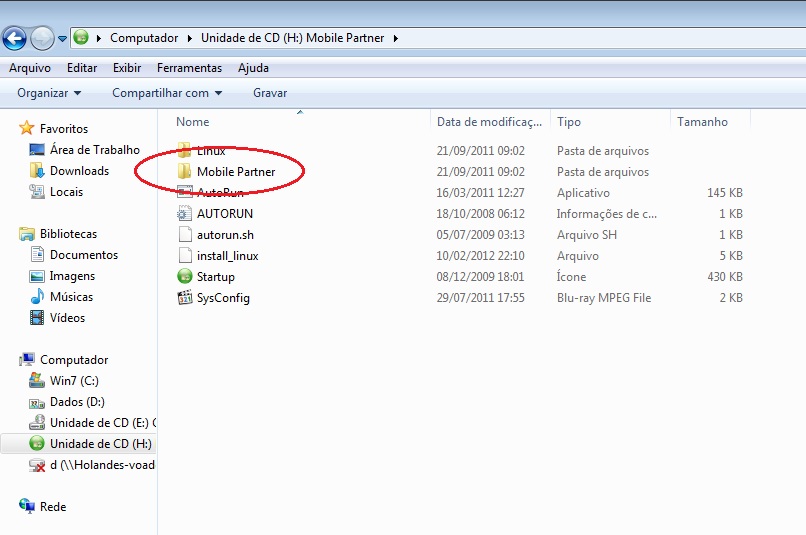Click the Win7 (C:) drive icon

(x=36, y=380)
